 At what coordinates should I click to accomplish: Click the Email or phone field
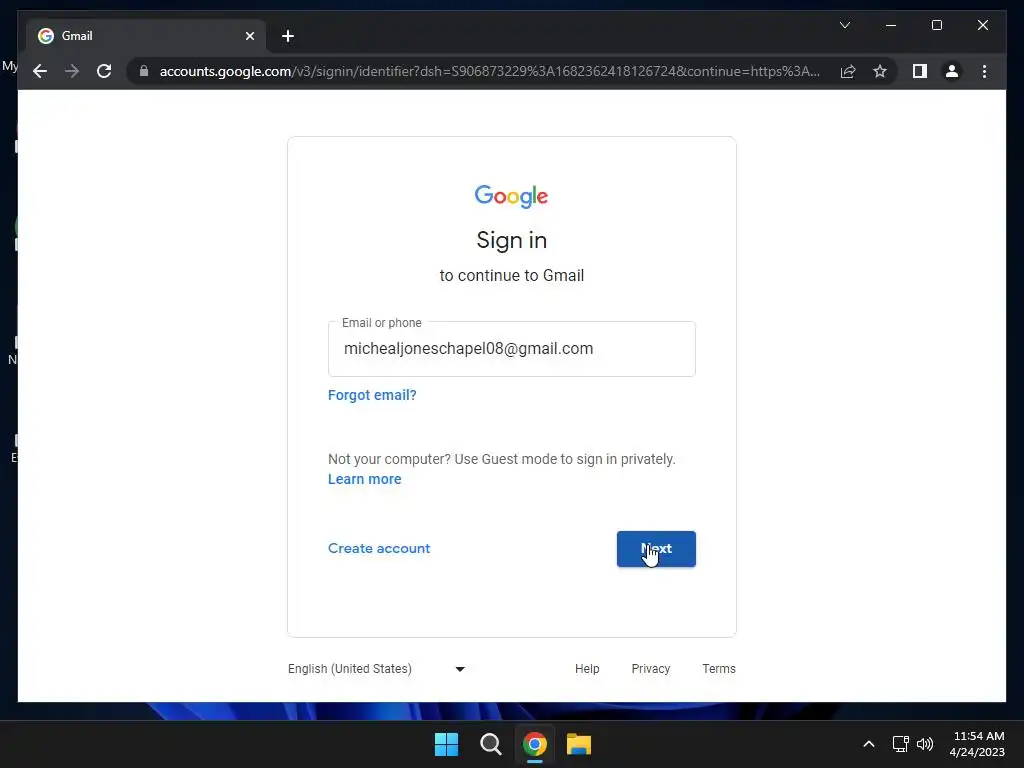coord(511,349)
